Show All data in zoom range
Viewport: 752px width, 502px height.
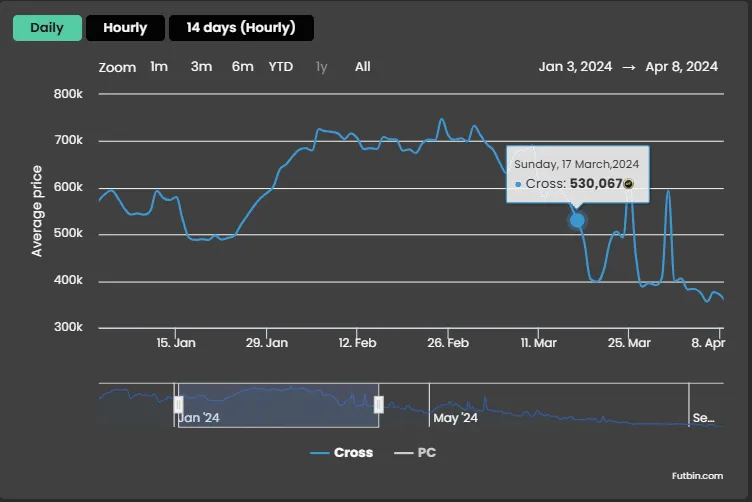363,67
